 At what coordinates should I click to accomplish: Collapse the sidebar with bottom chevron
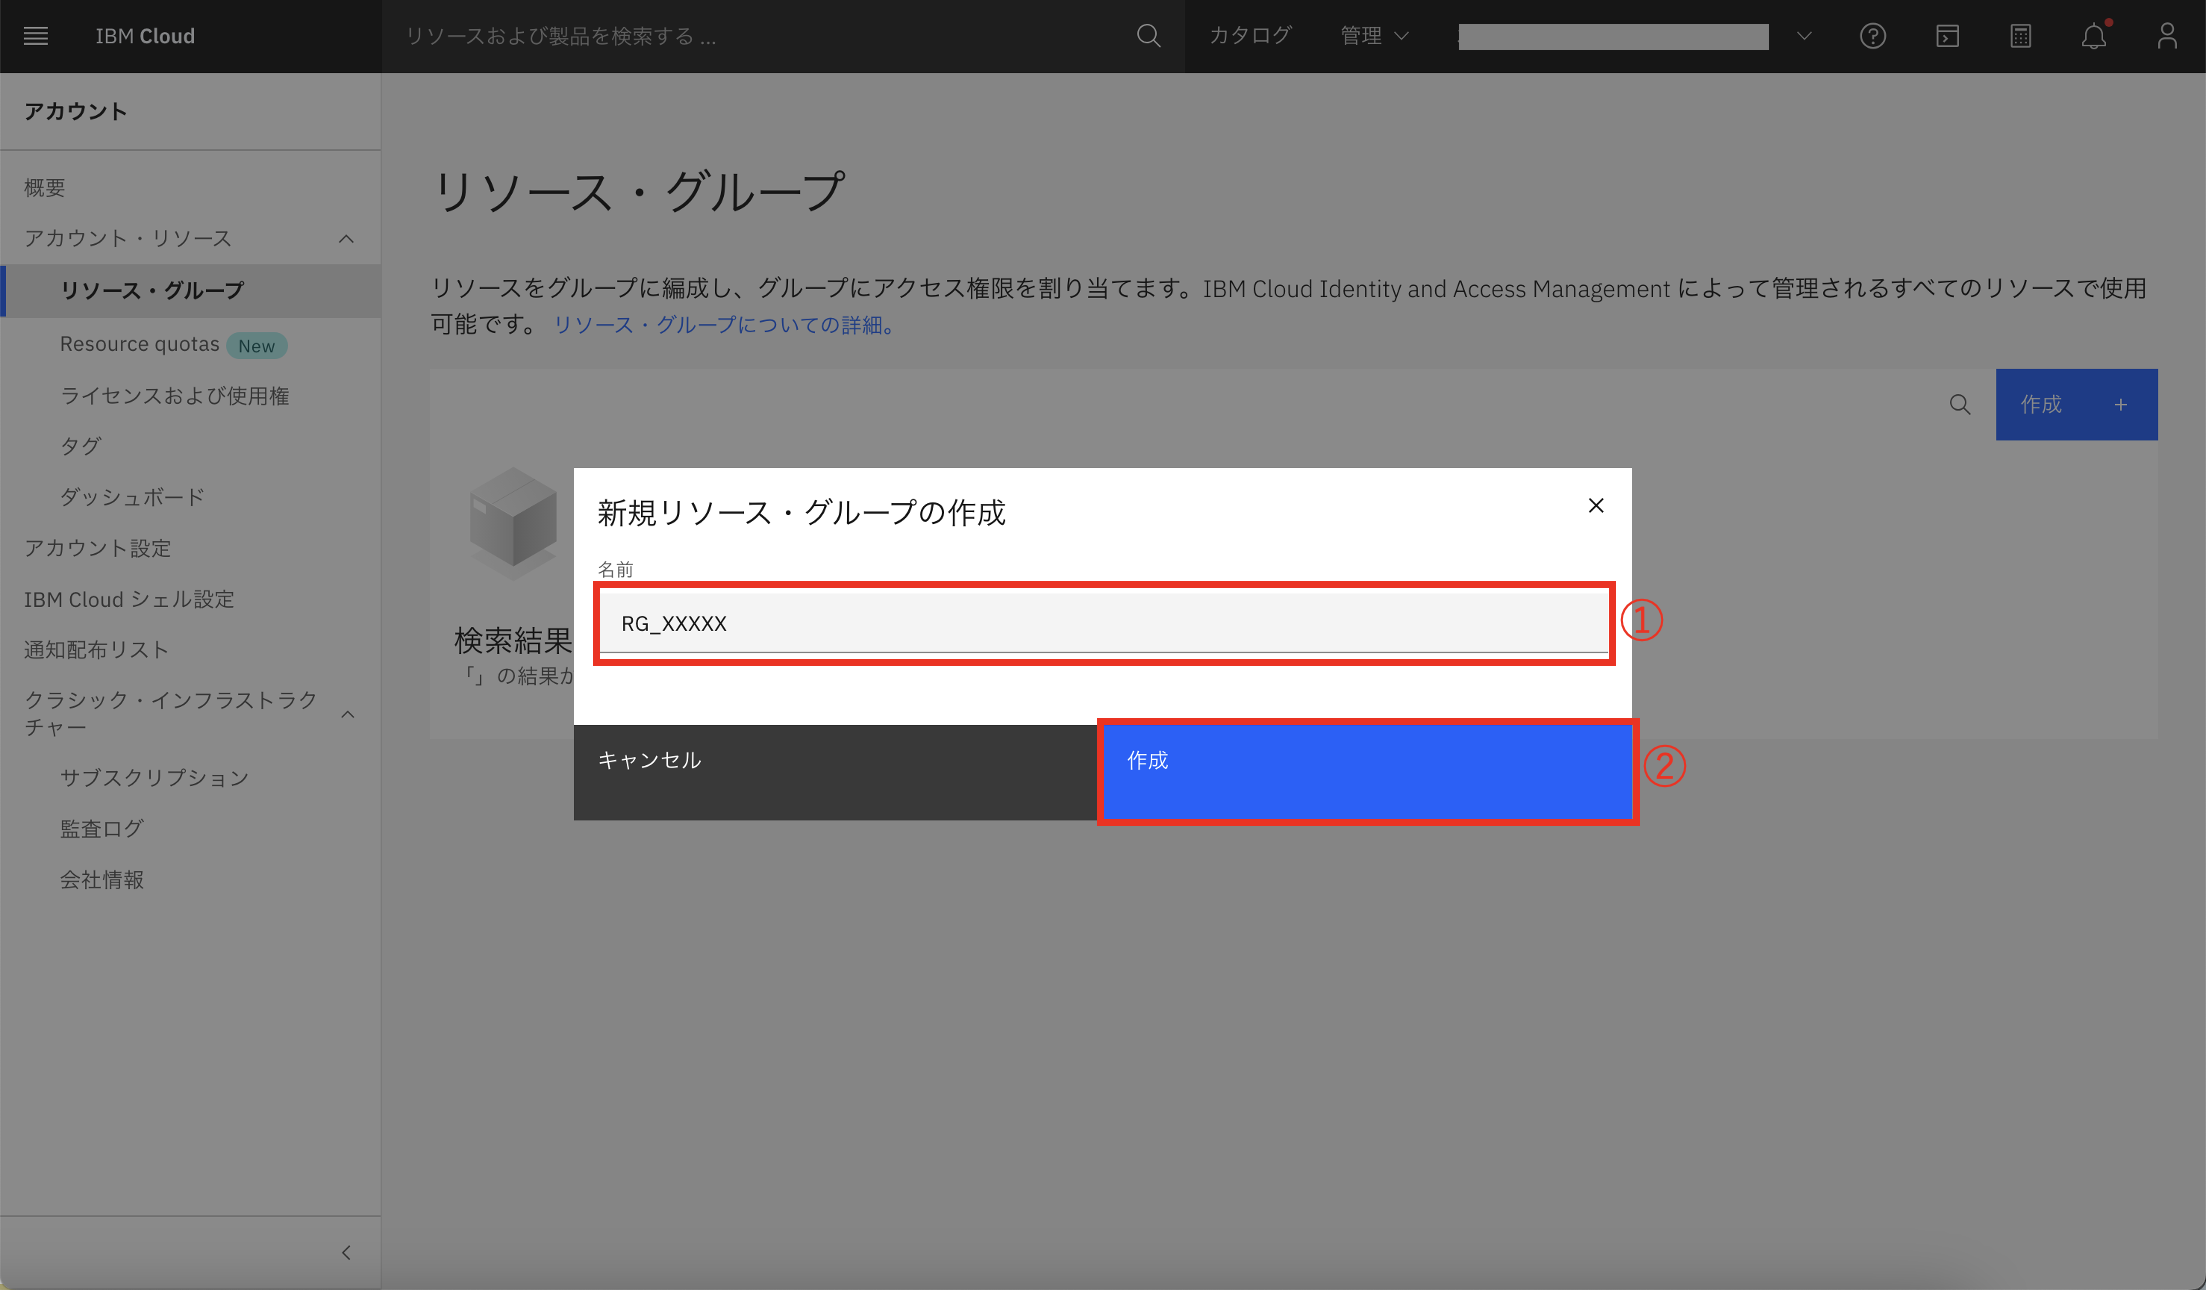coord(346,1253)
